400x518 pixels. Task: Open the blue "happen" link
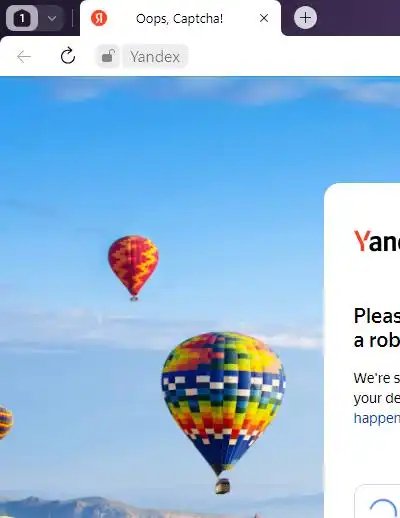[377, 418]
